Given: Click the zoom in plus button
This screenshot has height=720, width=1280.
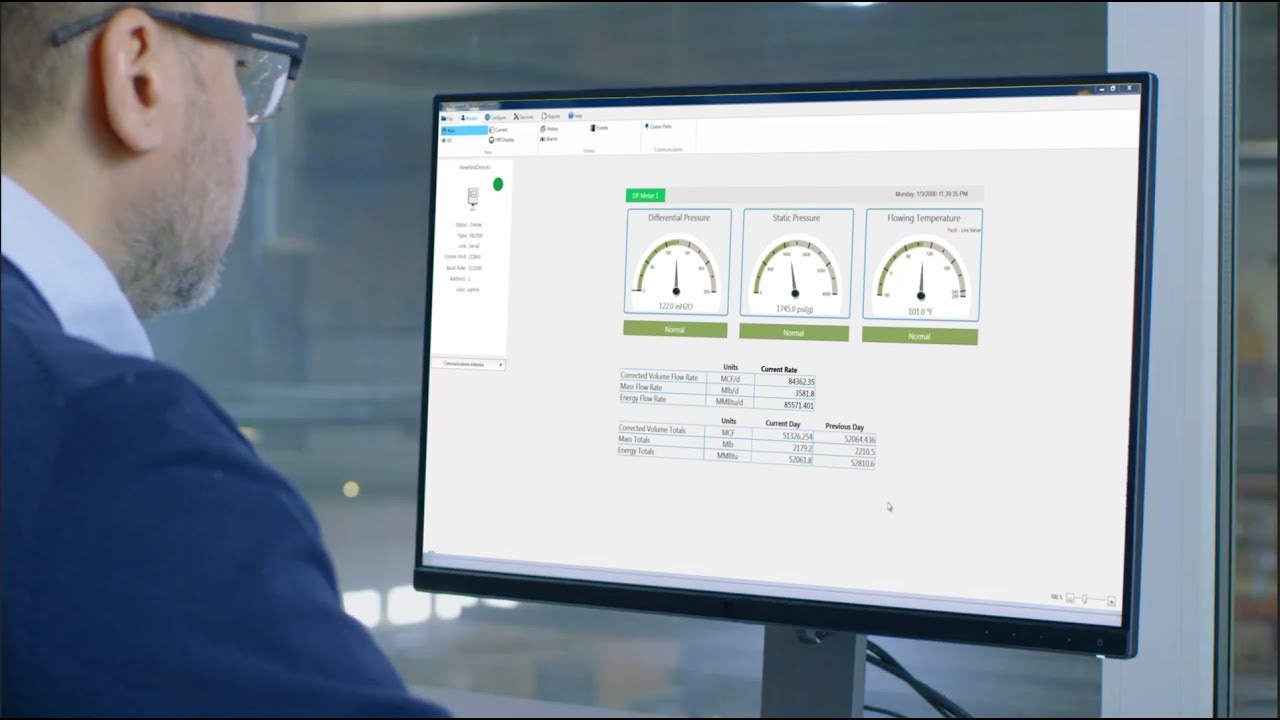Looking at the screenshot, I should click(1111, 602).
